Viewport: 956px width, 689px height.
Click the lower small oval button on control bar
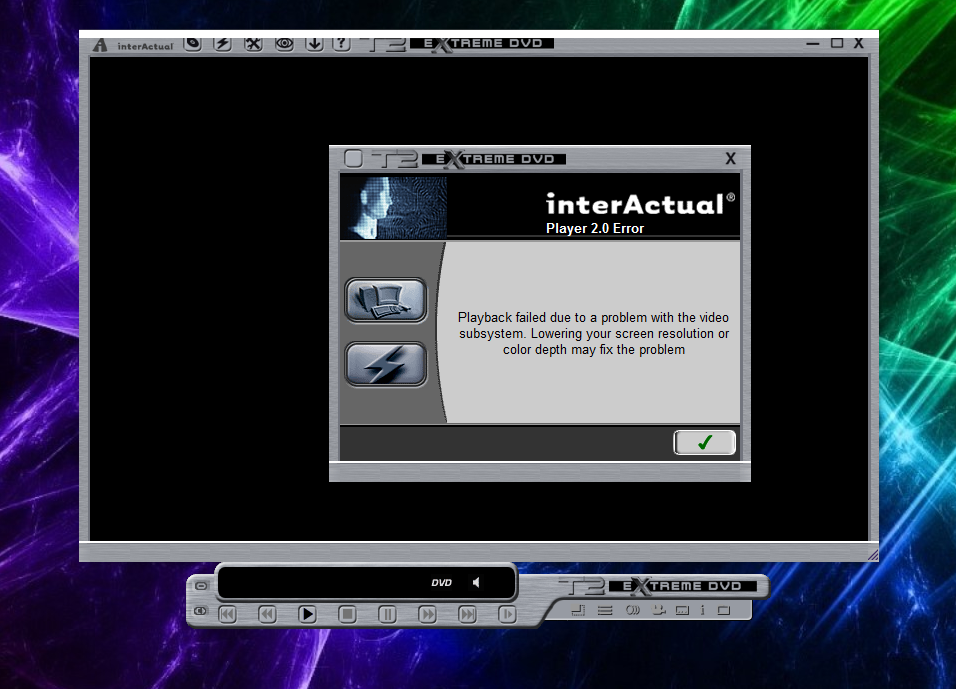click(201, 611)
